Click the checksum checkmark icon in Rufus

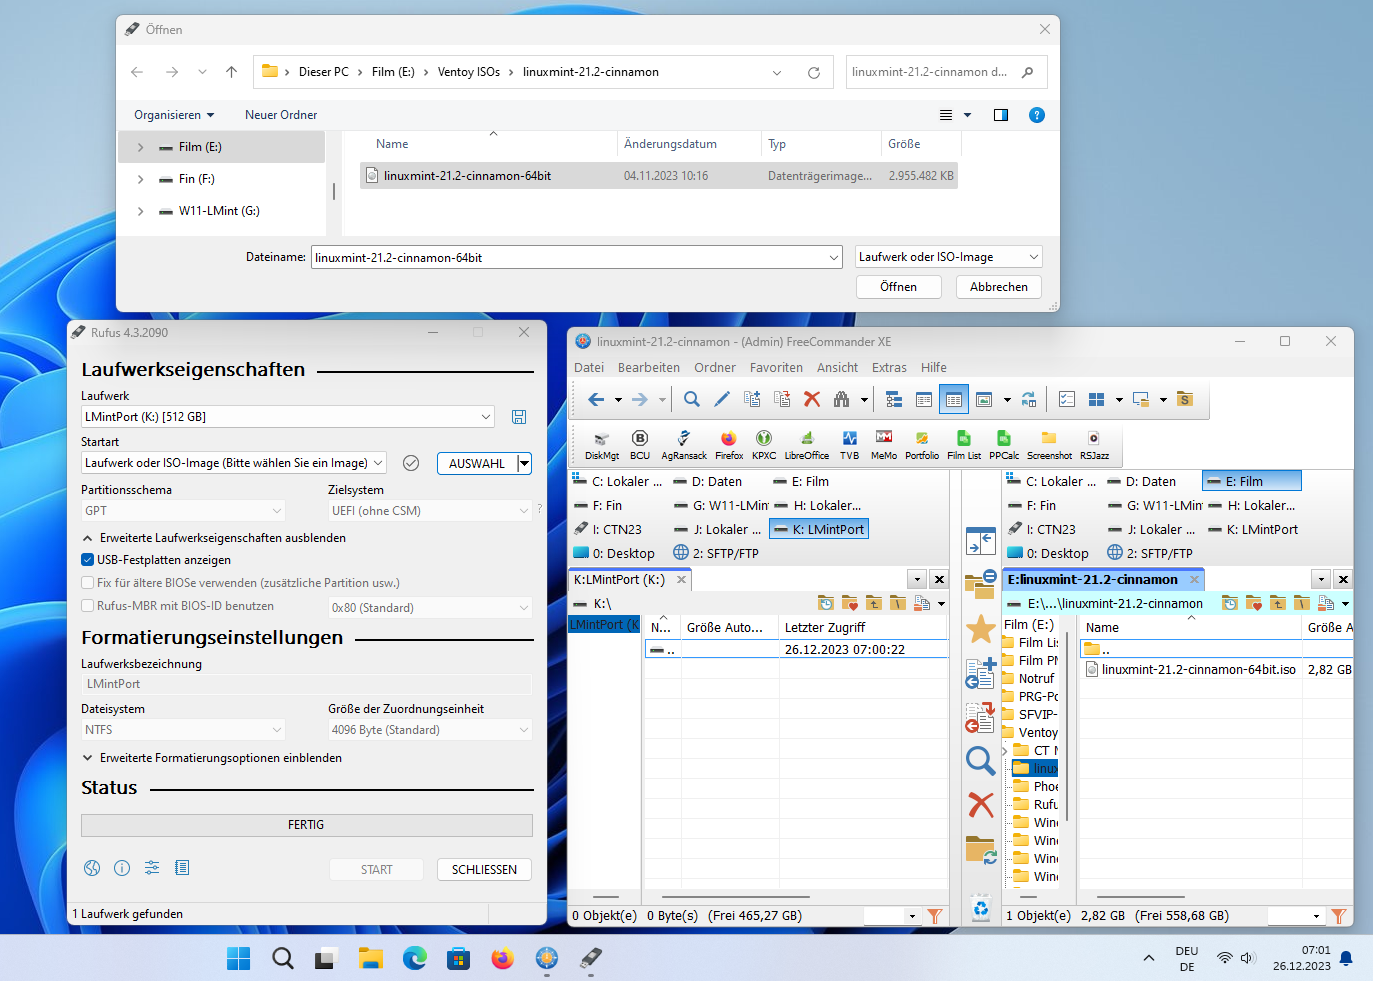(410, 463)
